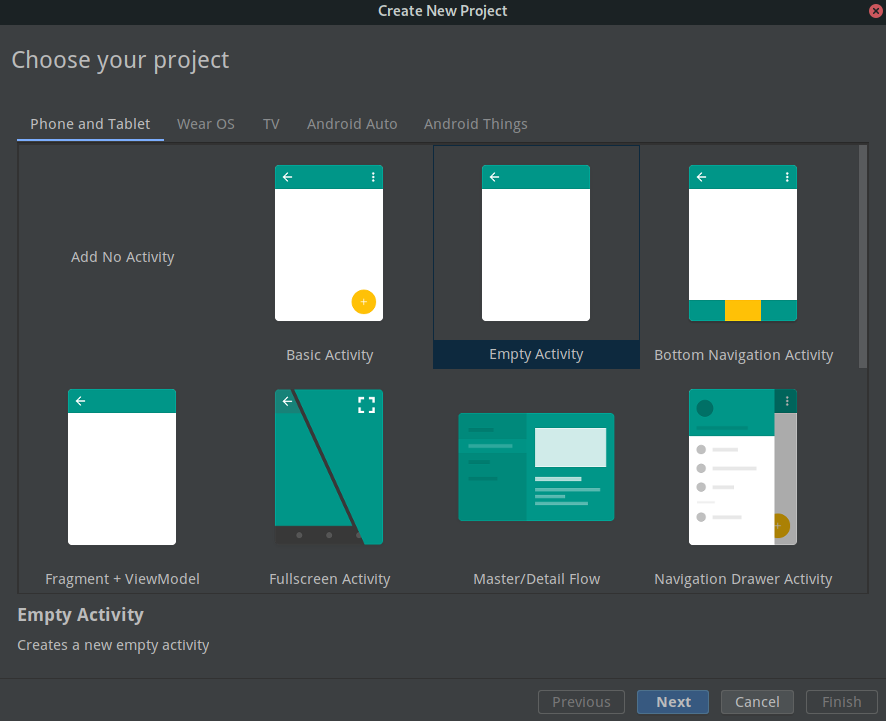Click the back arrow in Empty Activity preview
Viewport: 886px width, 721px height.
click(x=494, y=177)
